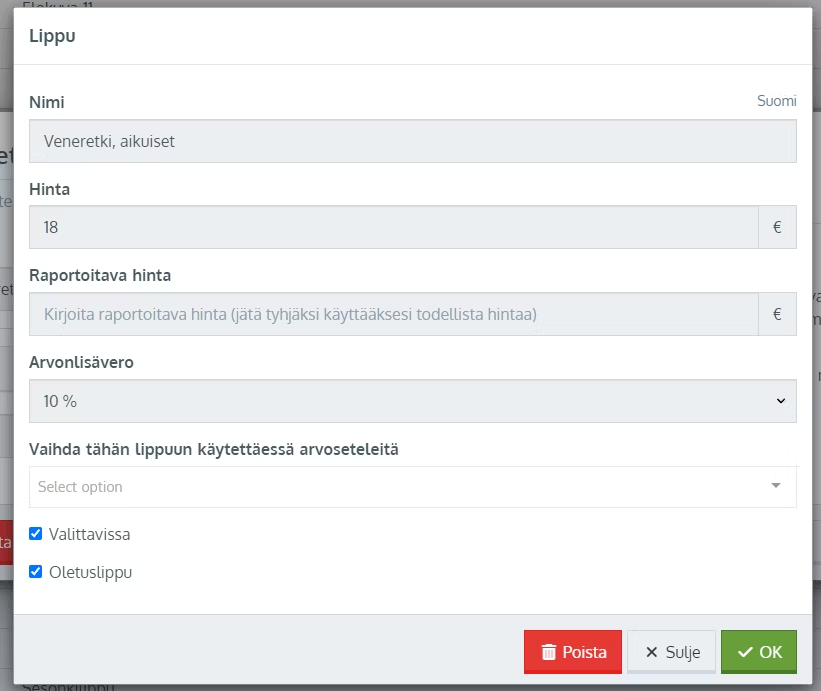
Task: Click the Valittavissa label text
Action: [89, 534]
